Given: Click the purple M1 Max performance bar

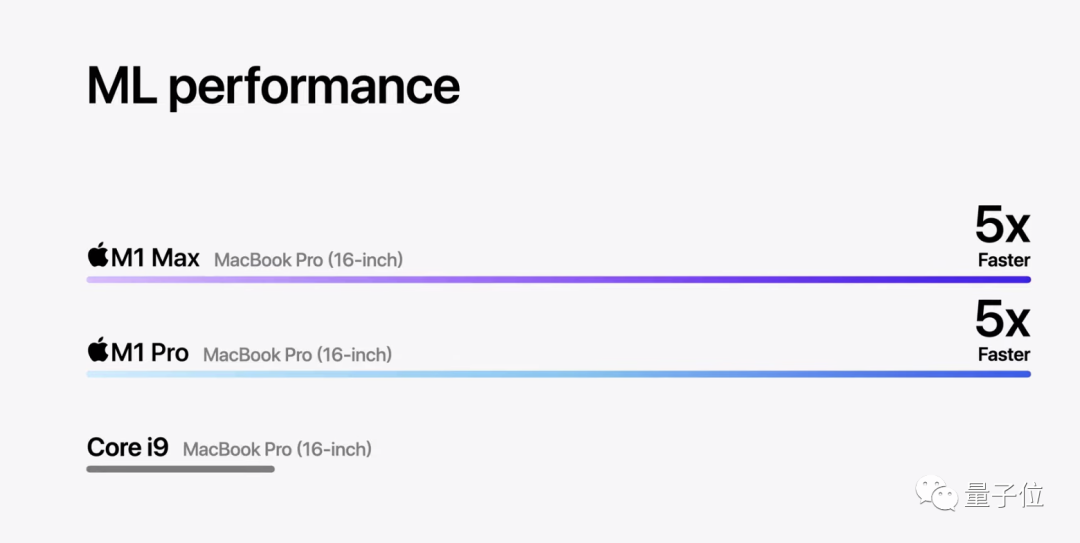Looking at the screenshot, I should [558, 280].
